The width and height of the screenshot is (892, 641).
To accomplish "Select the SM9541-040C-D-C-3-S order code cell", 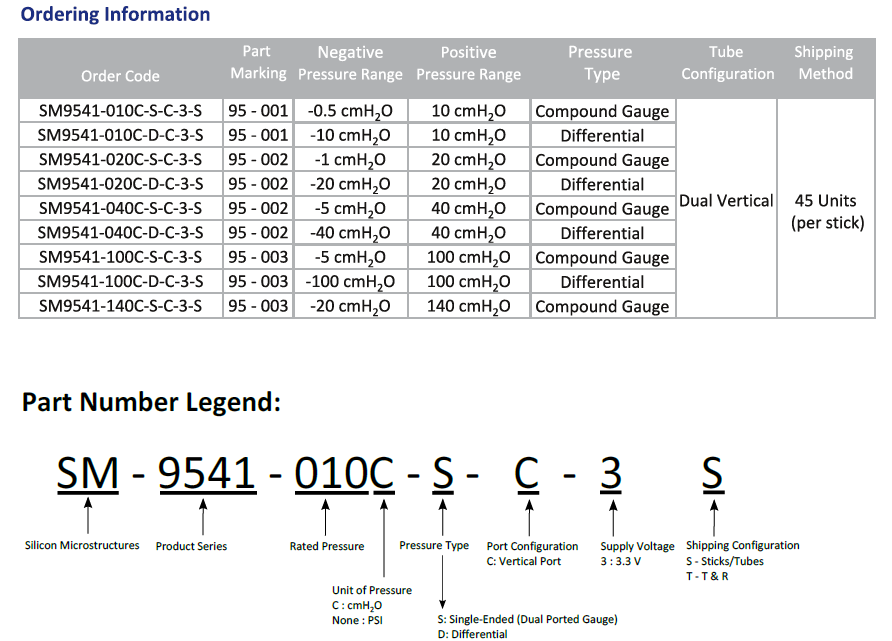I will [x=120, y=233].
